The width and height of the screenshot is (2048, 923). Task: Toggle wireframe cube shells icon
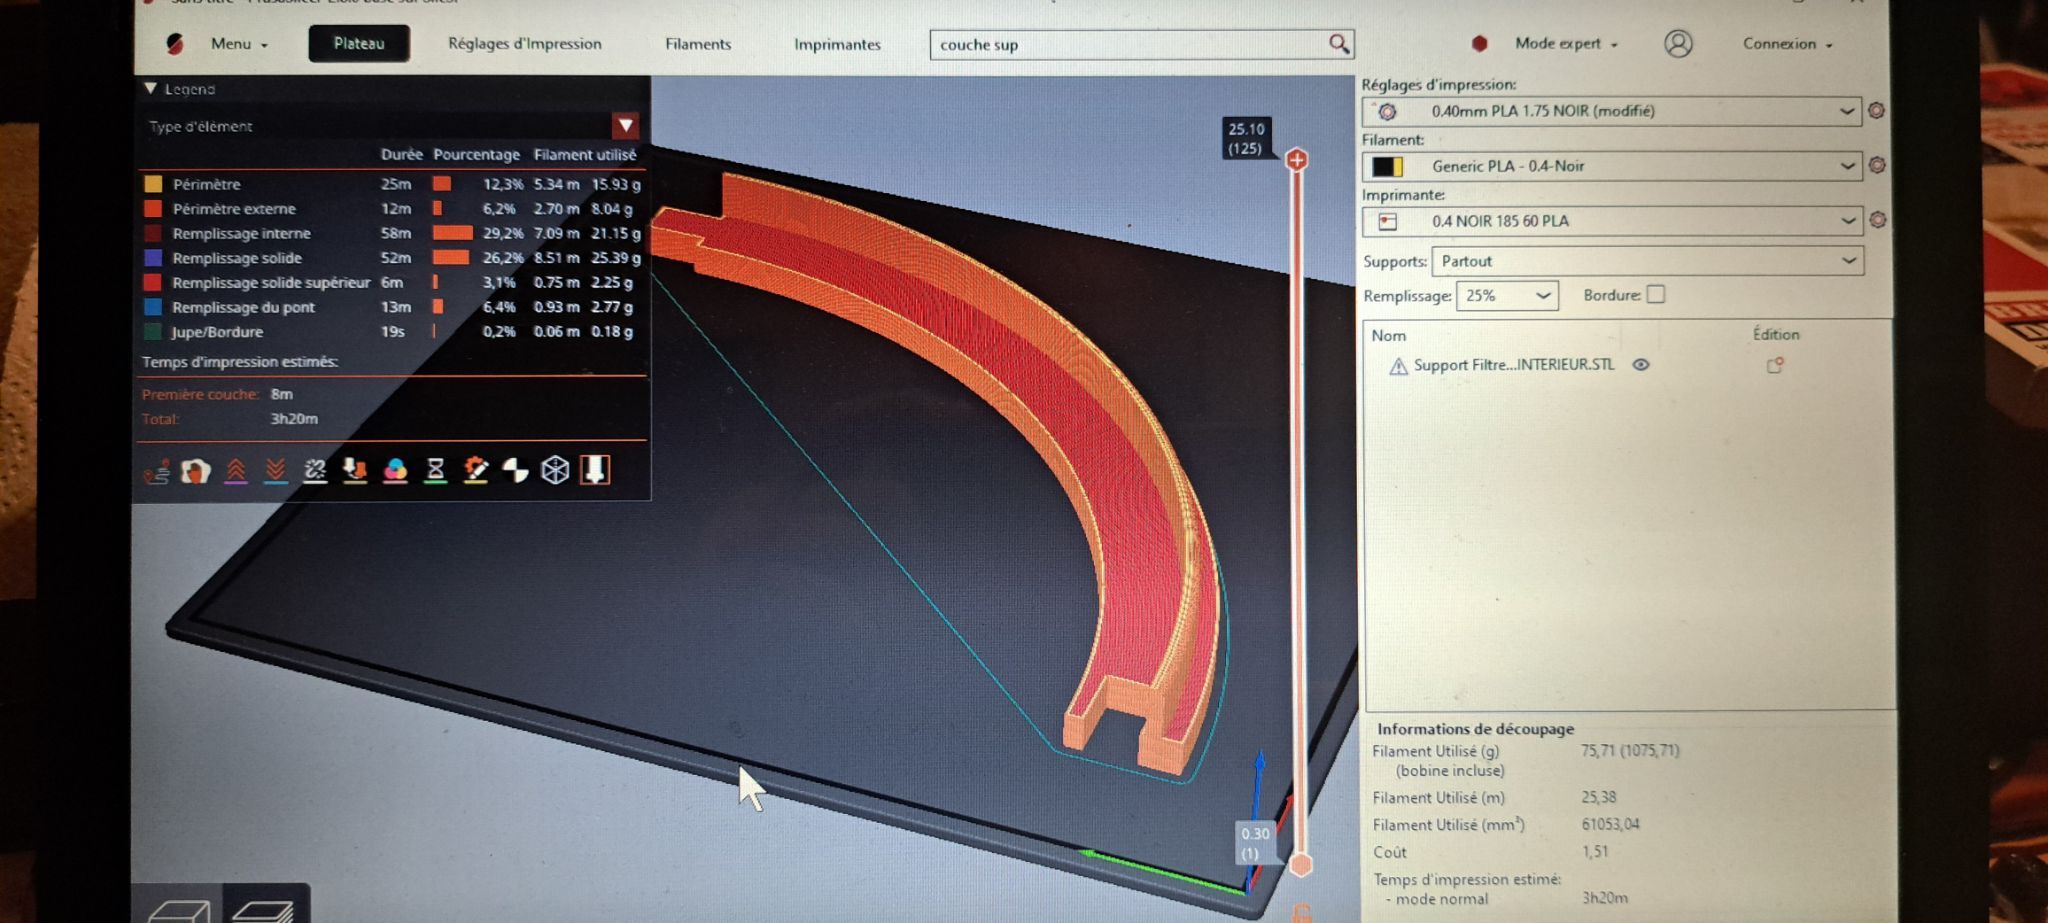(555, 471)
